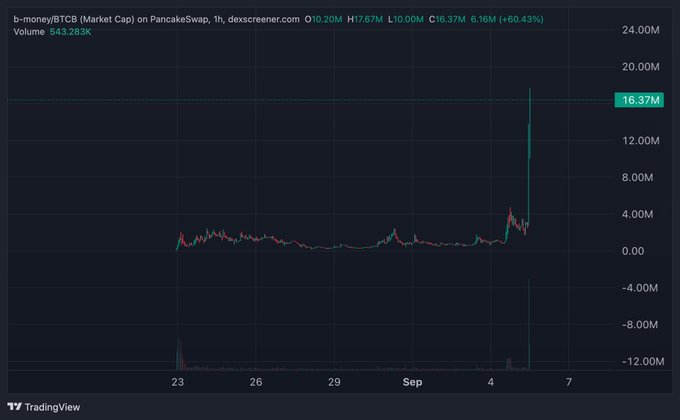Click the open value O10.20M
The height and width of the screenshot is (420, 680).
tap(324, 20)
